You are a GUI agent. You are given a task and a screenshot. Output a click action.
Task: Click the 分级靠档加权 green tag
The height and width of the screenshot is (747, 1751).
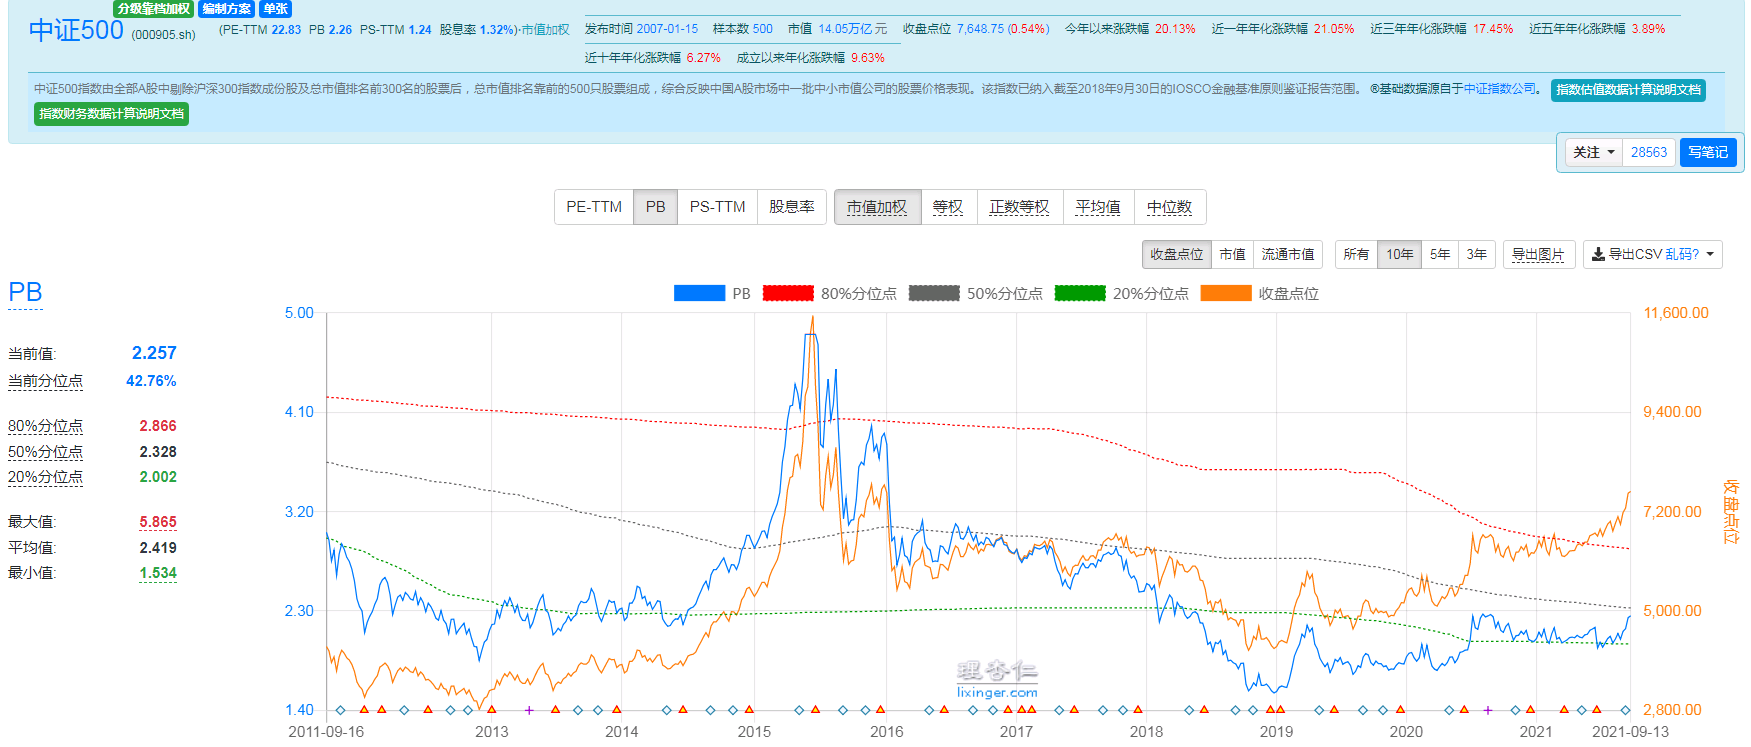pyautogui.click(x=153, y=9)
